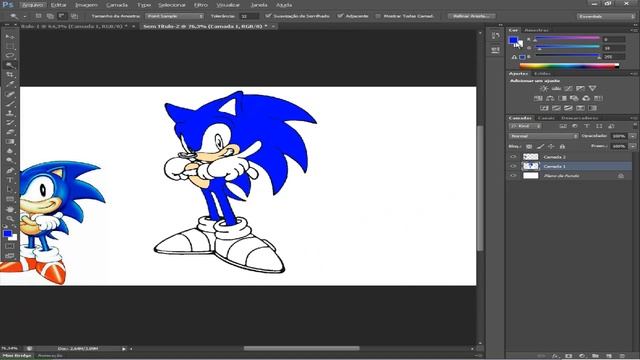Add a Levels adjustment
The height and width of the screenshot is (360, 640).
(556, 89)
